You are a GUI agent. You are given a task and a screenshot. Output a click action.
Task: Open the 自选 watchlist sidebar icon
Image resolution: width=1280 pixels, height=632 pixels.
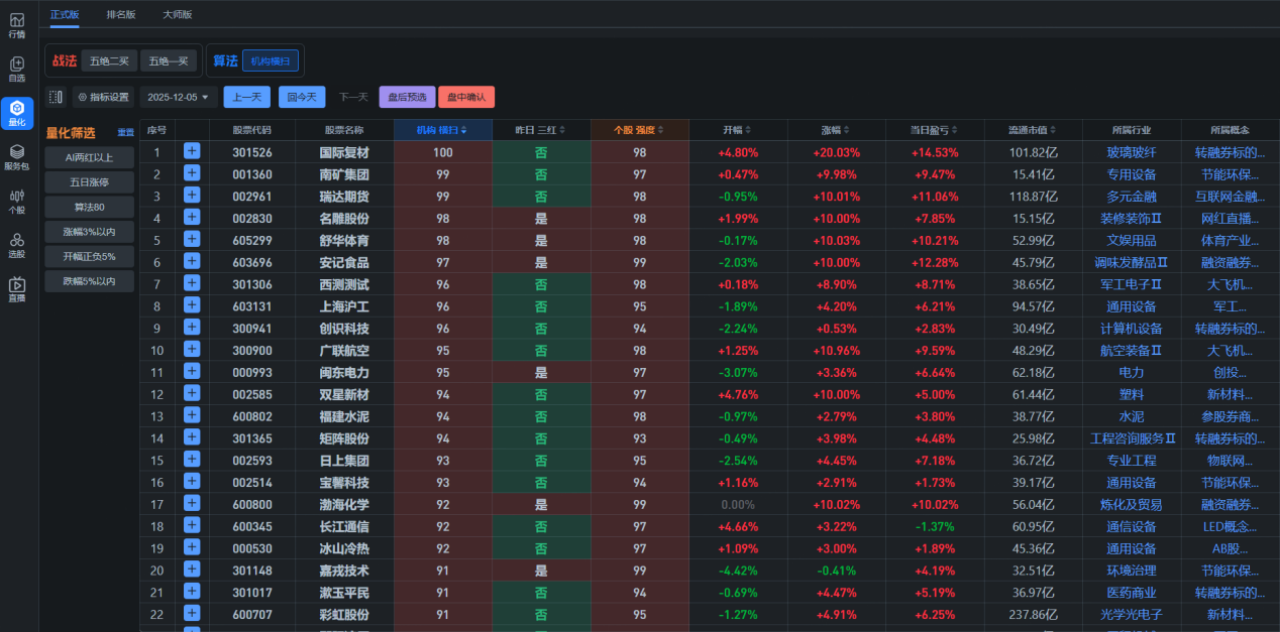pos(17,69)
